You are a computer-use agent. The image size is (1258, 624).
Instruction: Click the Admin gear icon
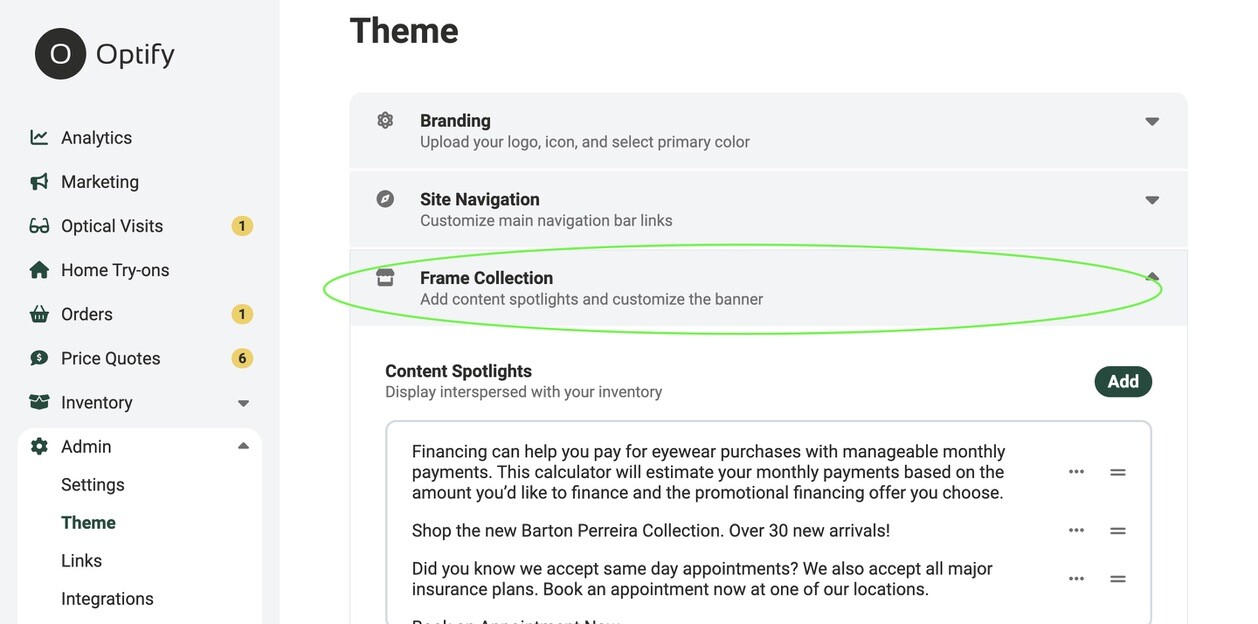coord(39,446)
